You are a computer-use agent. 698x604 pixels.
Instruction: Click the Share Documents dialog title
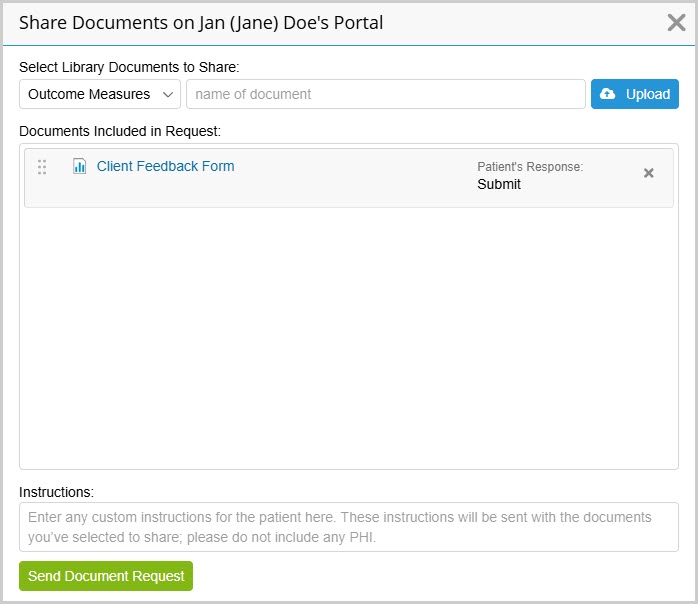pos(201,23)
